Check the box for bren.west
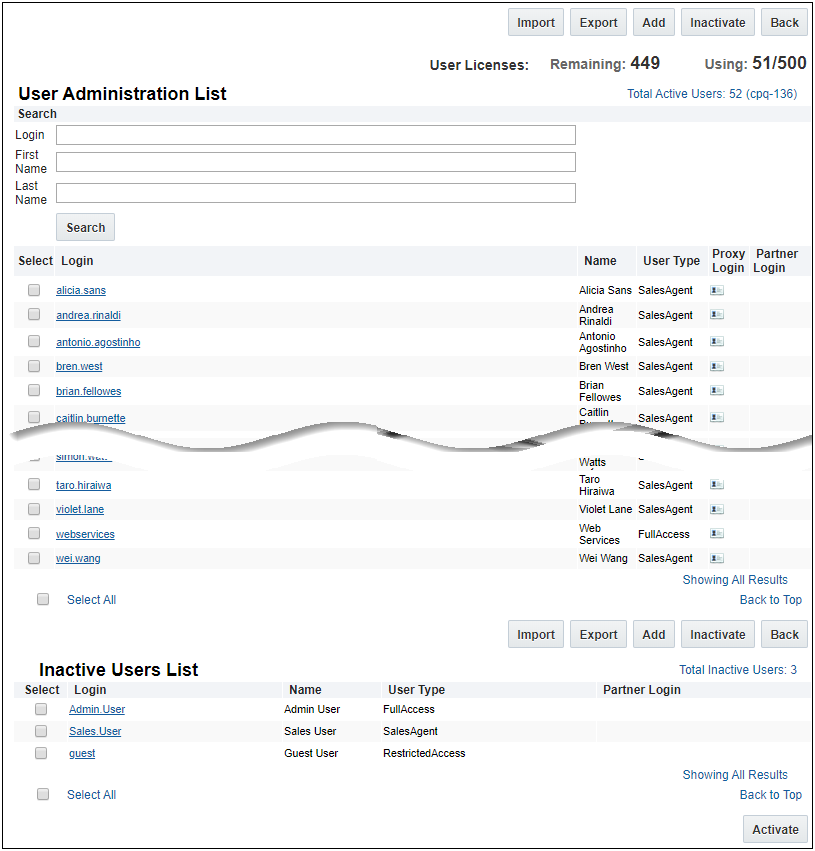 coord(34,366)
